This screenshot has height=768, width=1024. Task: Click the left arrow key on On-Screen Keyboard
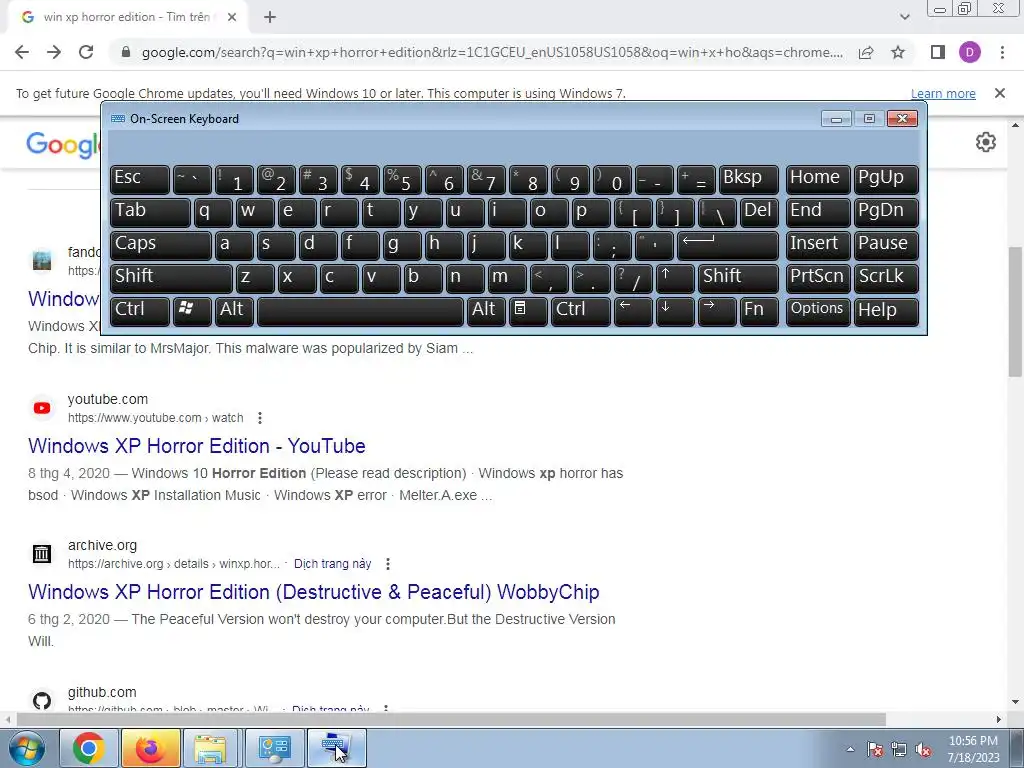point(633,311)
